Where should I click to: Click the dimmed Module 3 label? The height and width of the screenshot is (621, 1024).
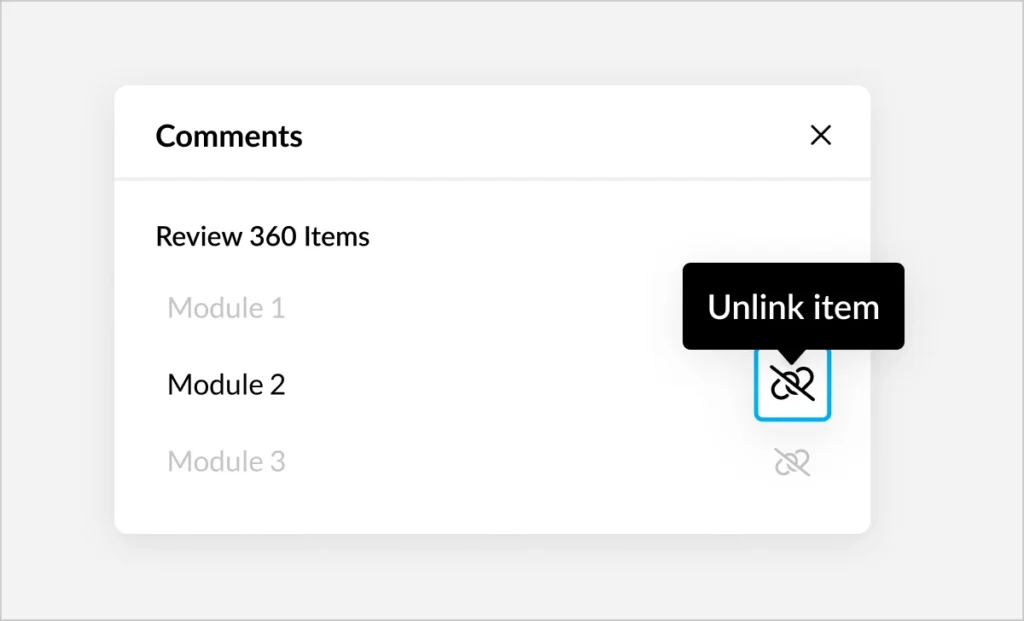click(x=226, y=462)
